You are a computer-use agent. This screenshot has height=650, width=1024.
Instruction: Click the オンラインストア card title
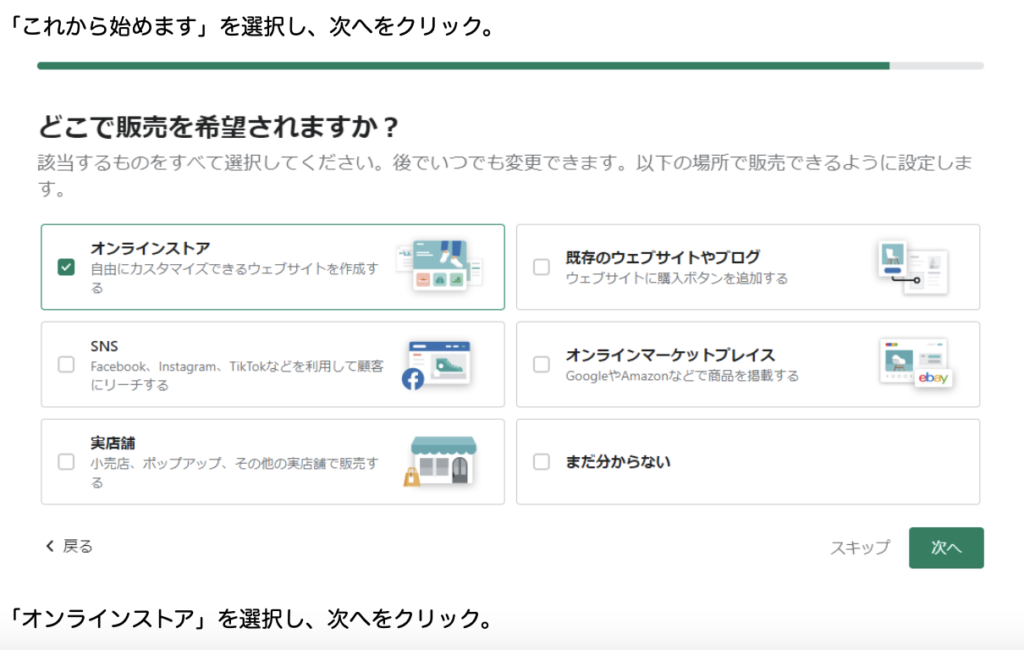pyautogui.click(x=150, y=248)
